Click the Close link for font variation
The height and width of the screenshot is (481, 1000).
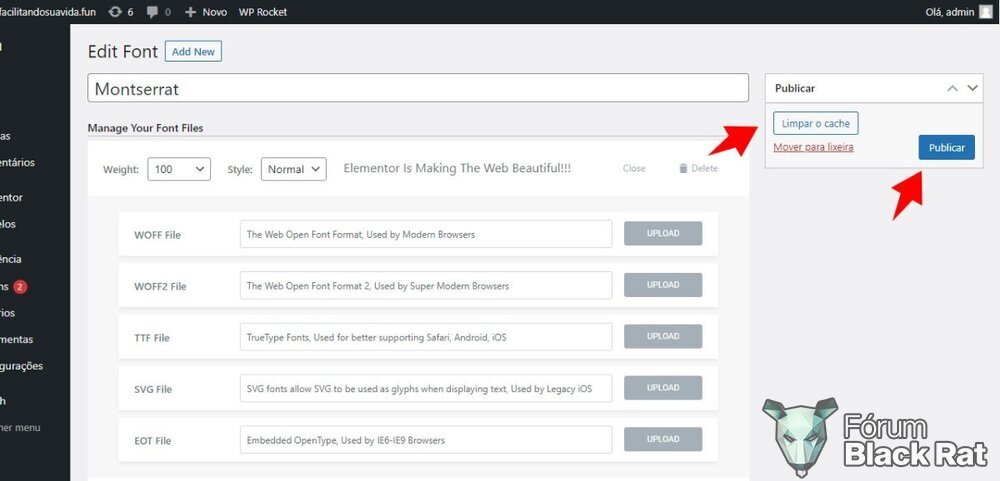coord(634,168)
